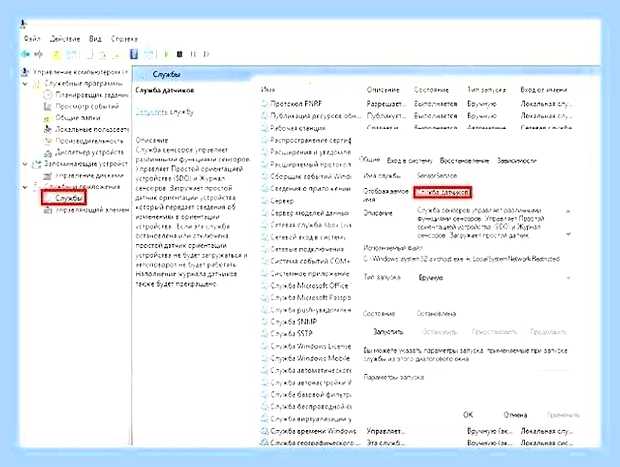Screen dimensions: 620x467
Task: Click the Вход от имени column header
Action: pos(544,90)
